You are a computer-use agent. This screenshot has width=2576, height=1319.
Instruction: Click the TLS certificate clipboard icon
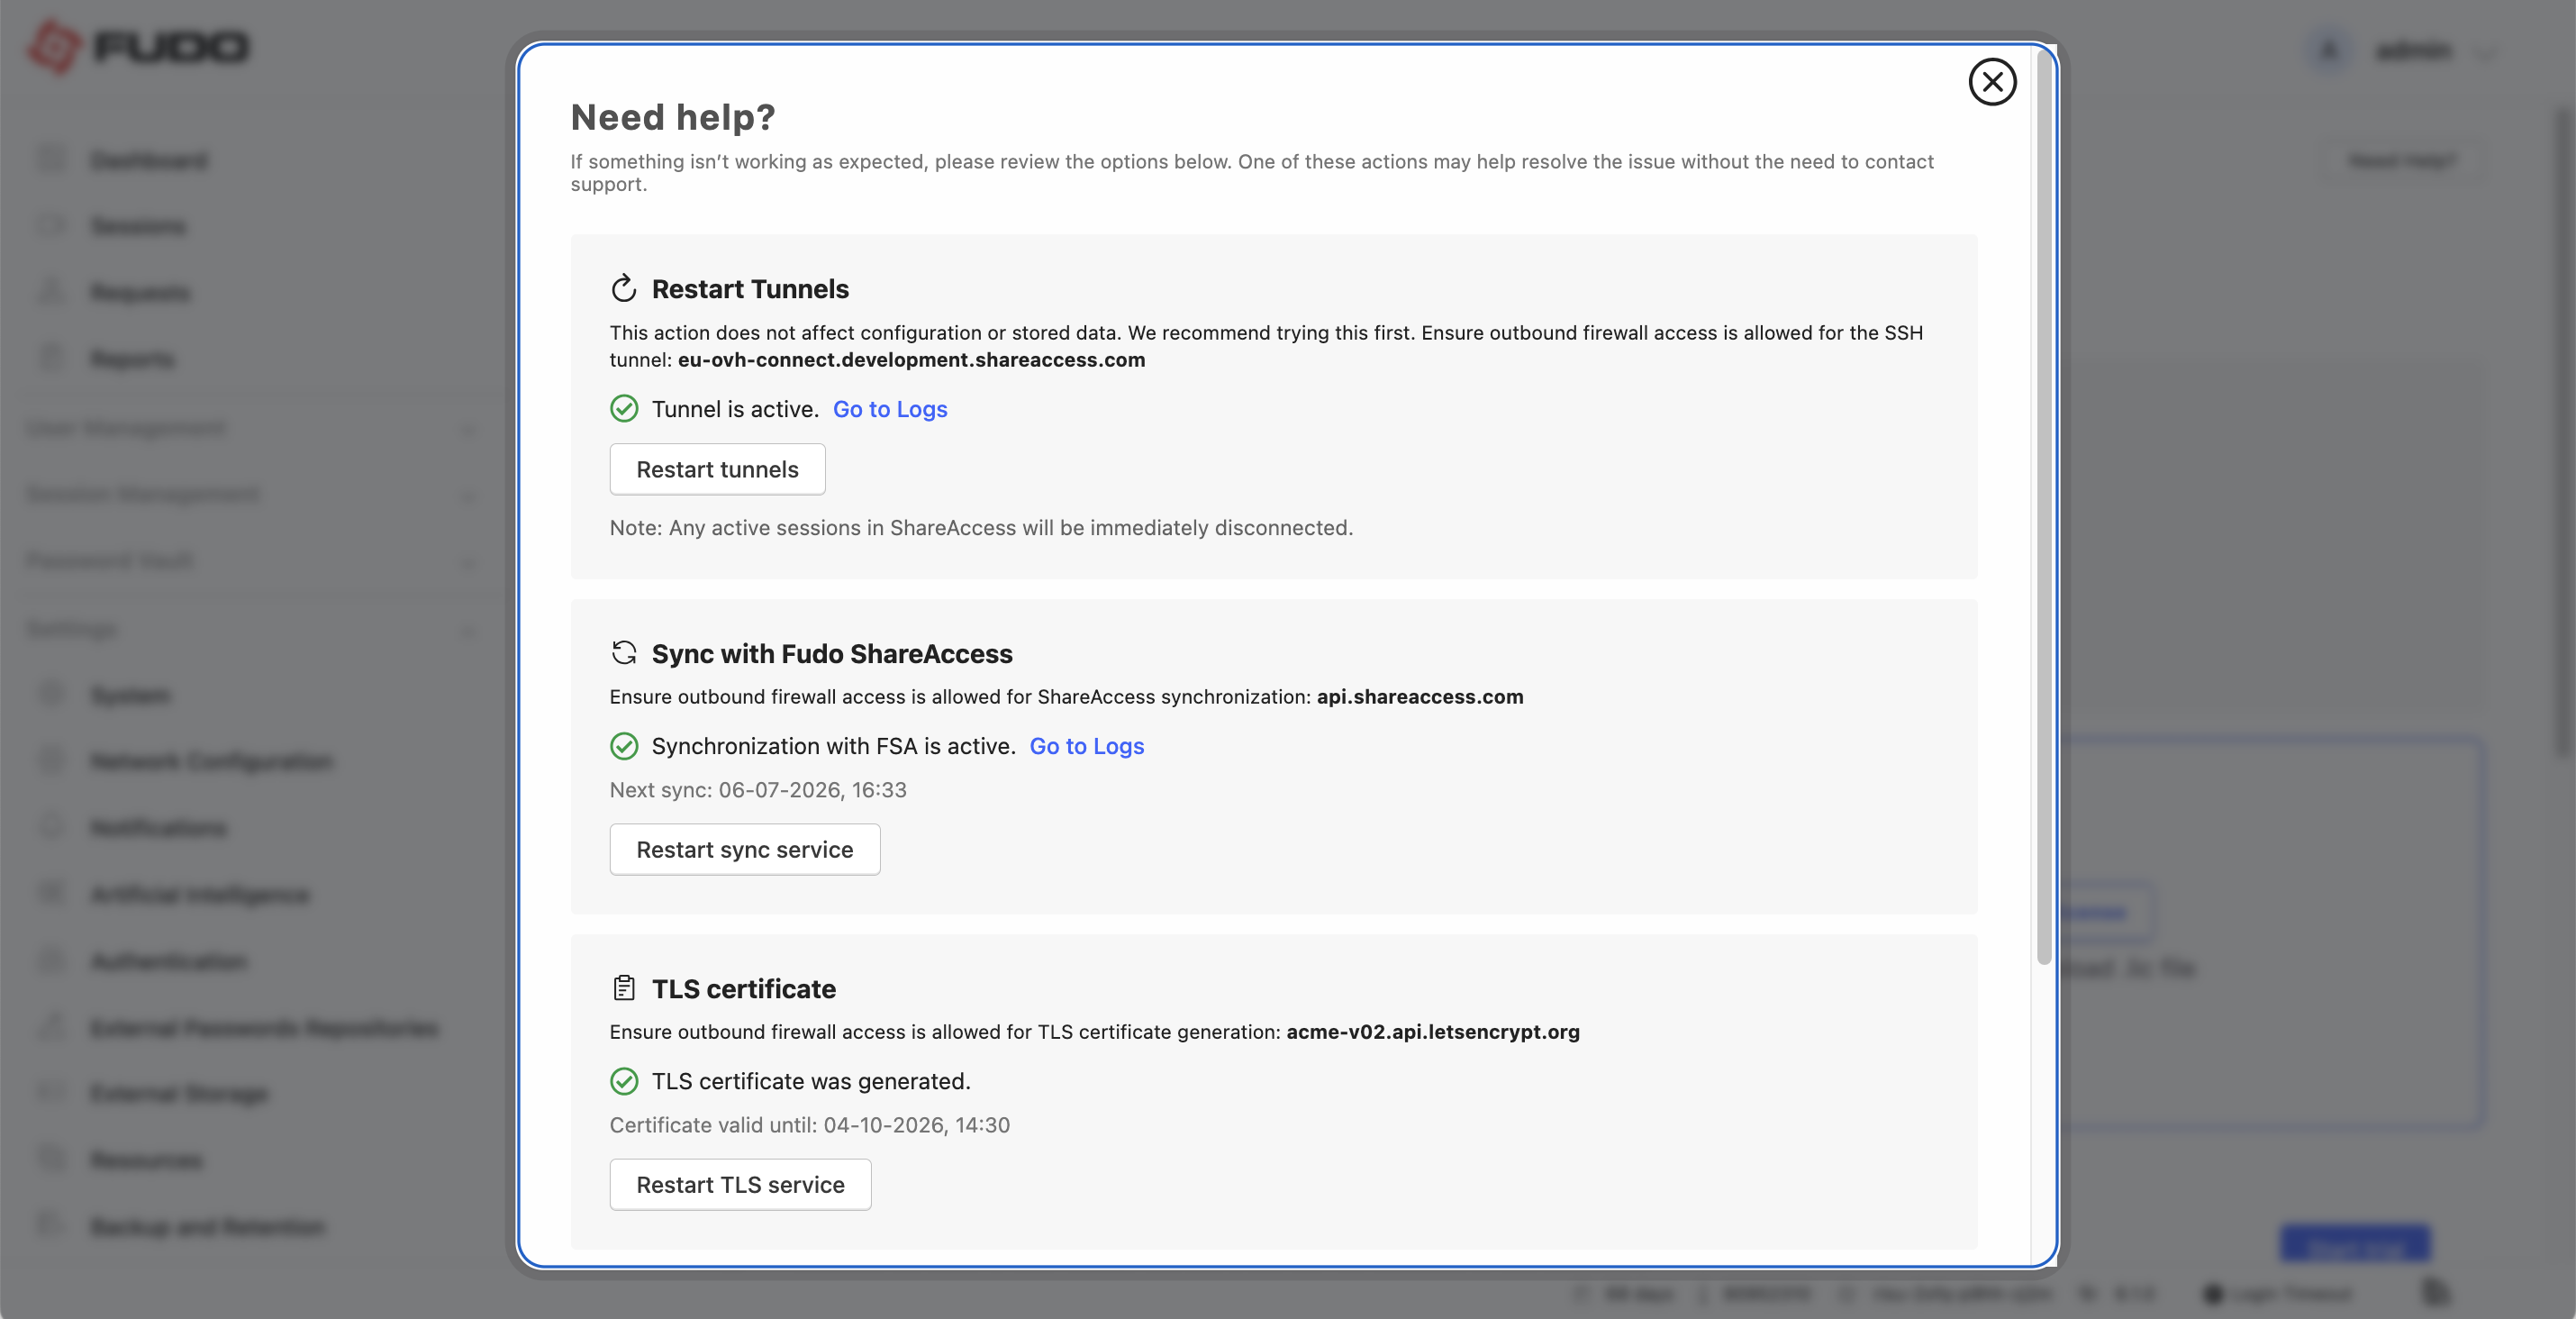point(624,988)
